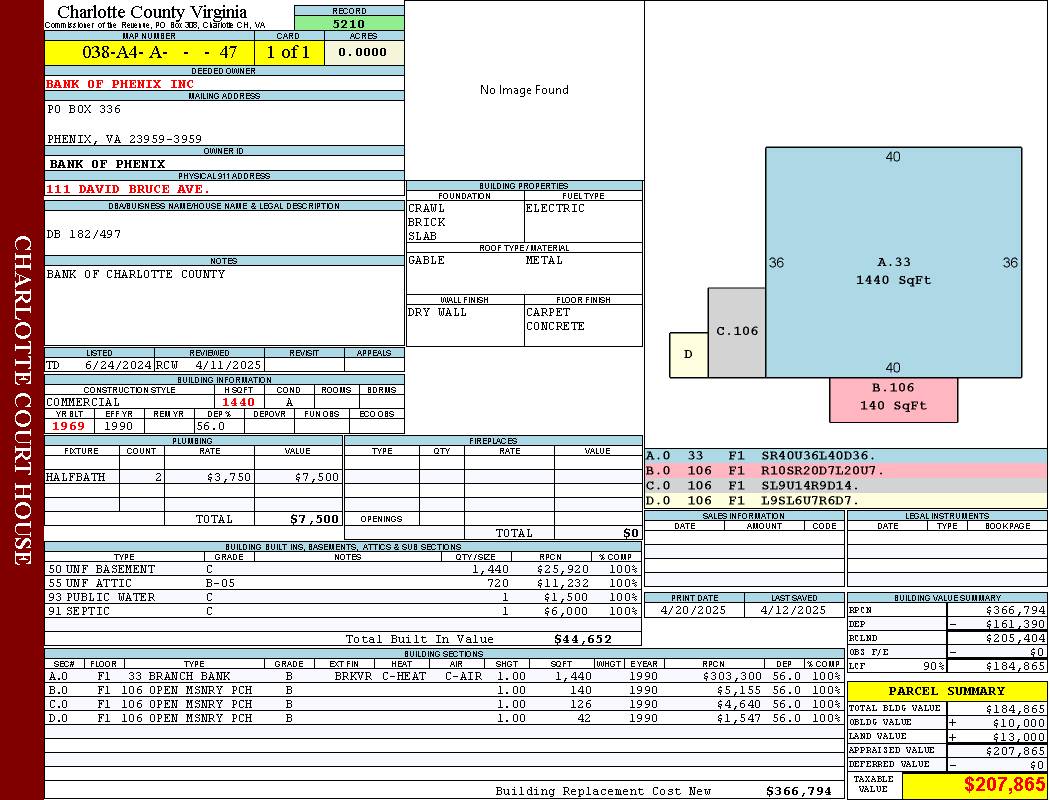The image size is (1050, 800).
Task: Click the small yellow D sketch block
Action: tap(688, 354)
